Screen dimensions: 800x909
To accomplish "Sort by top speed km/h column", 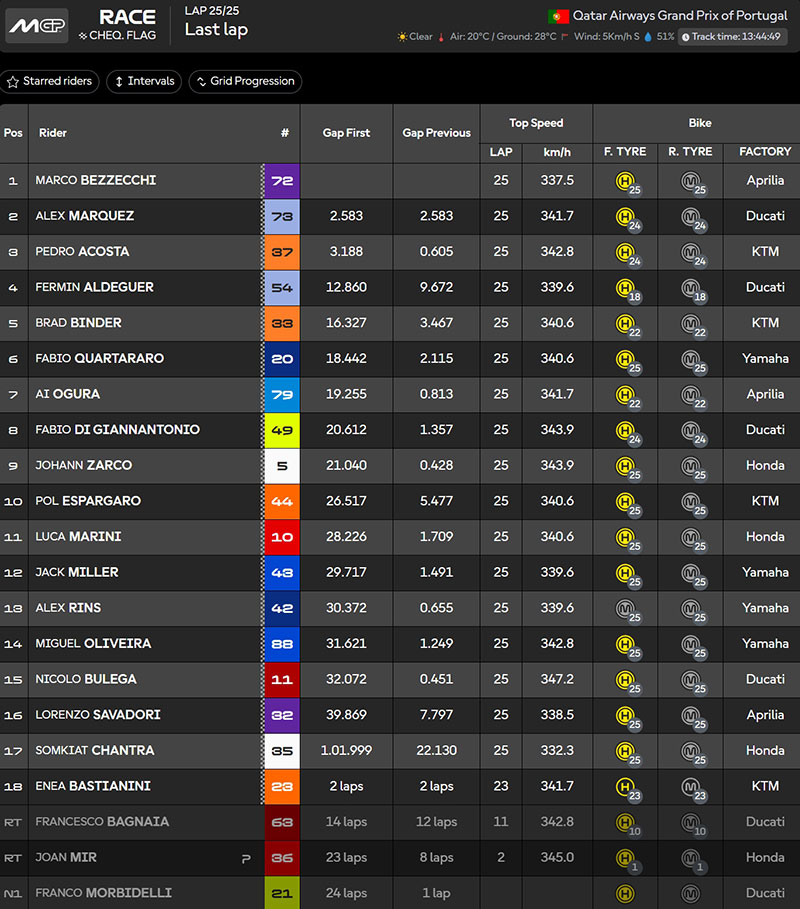I will point(557,152).
